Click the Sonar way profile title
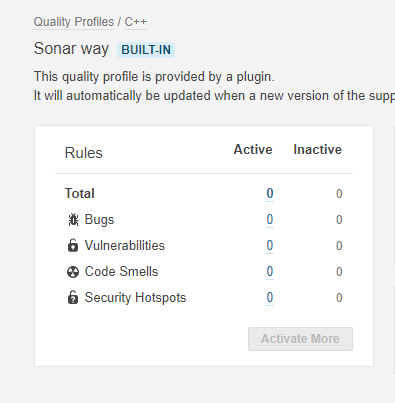Image resolution: width=395 pixels, height=403 pixels. [x=71, y=49]
